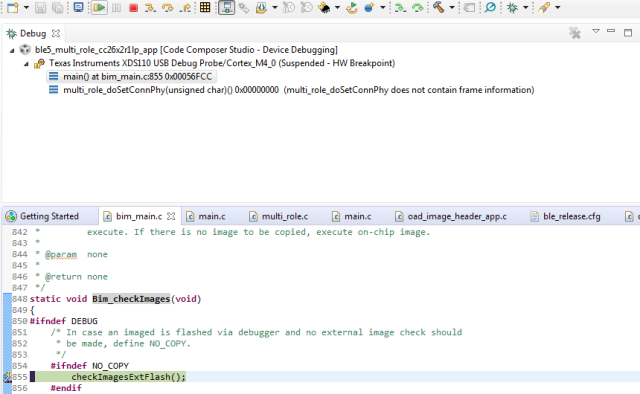This screenshot has height=394, width=640.
Task: Click line number 848 in the gutter
Action: [x=20, y=299]
